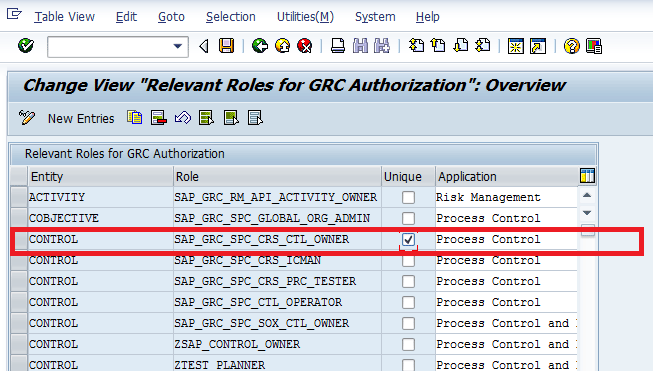Uncheck Unique for SAP_GRC_SPC_CRS_CTL_OWNER
Image resolution: width=653 pixels, height=371 pixels.
(408, 239)
